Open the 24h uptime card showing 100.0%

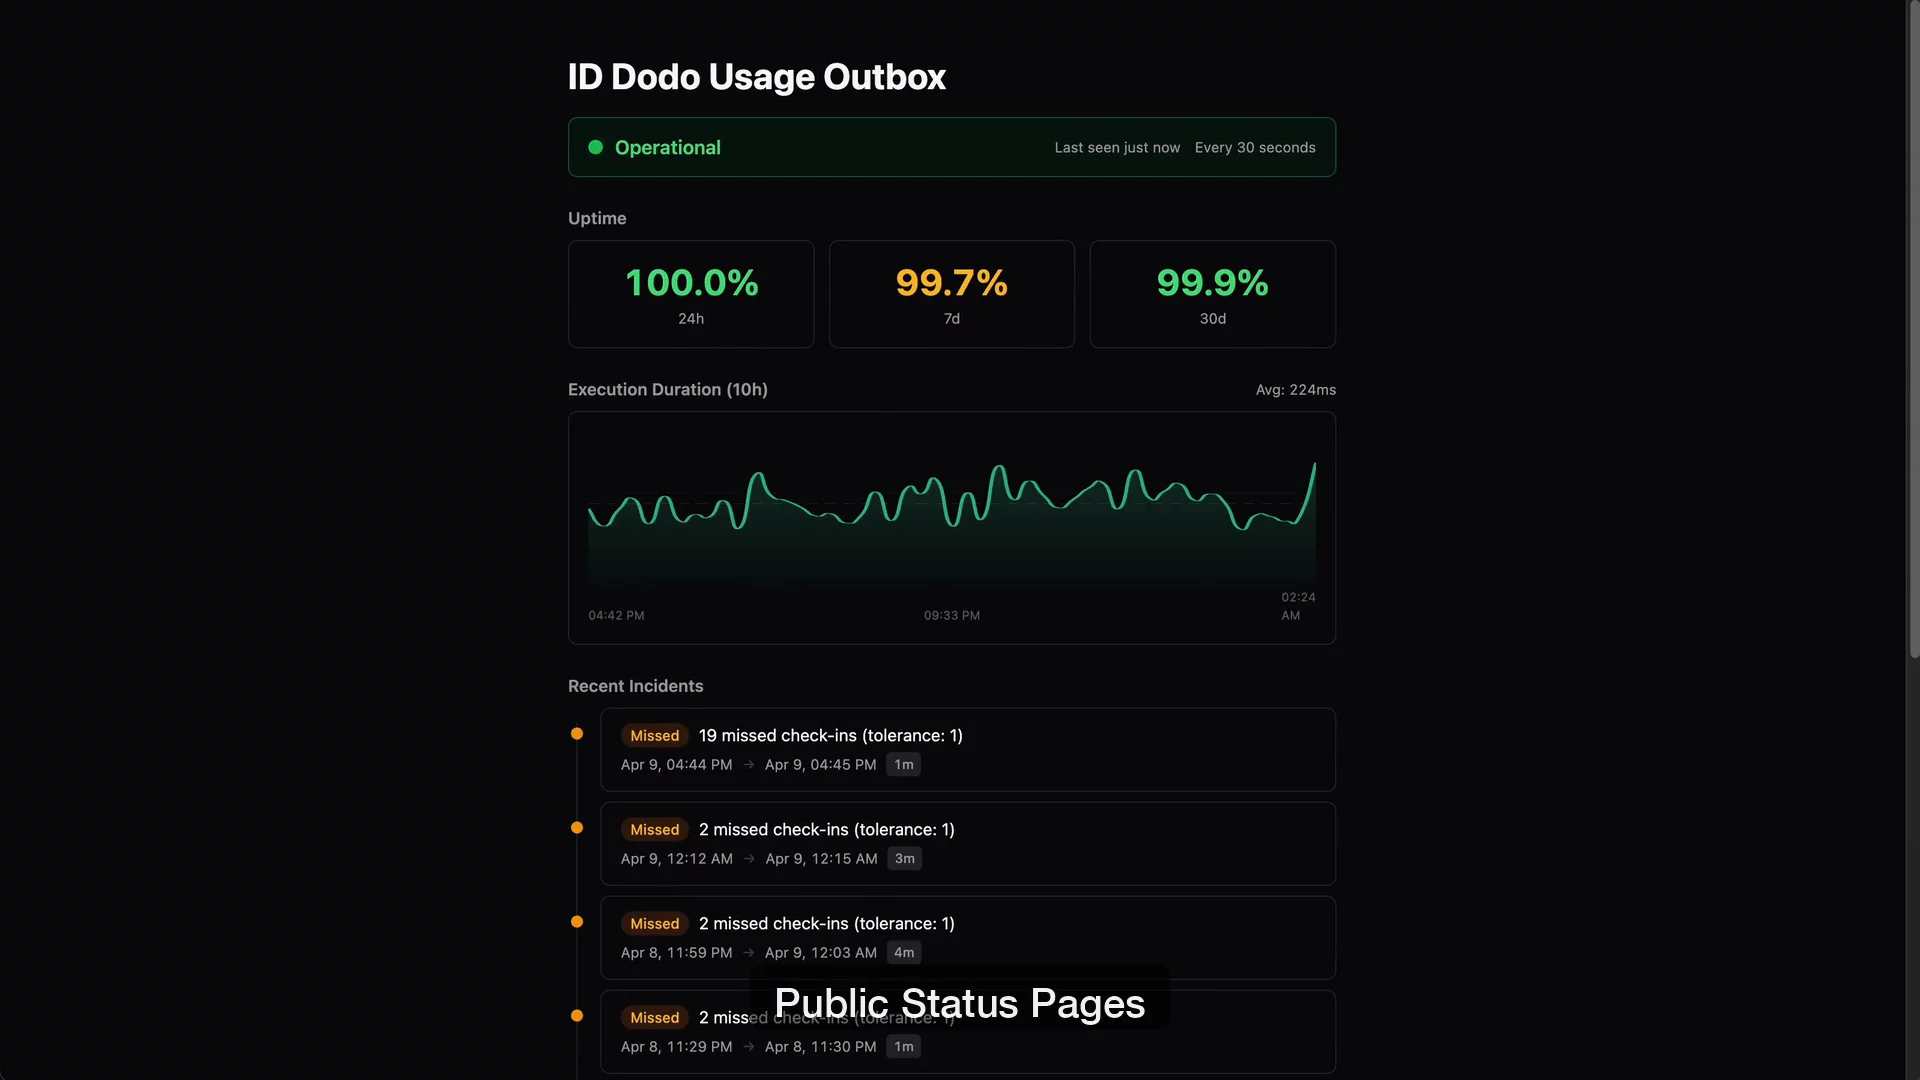(691, 294)
